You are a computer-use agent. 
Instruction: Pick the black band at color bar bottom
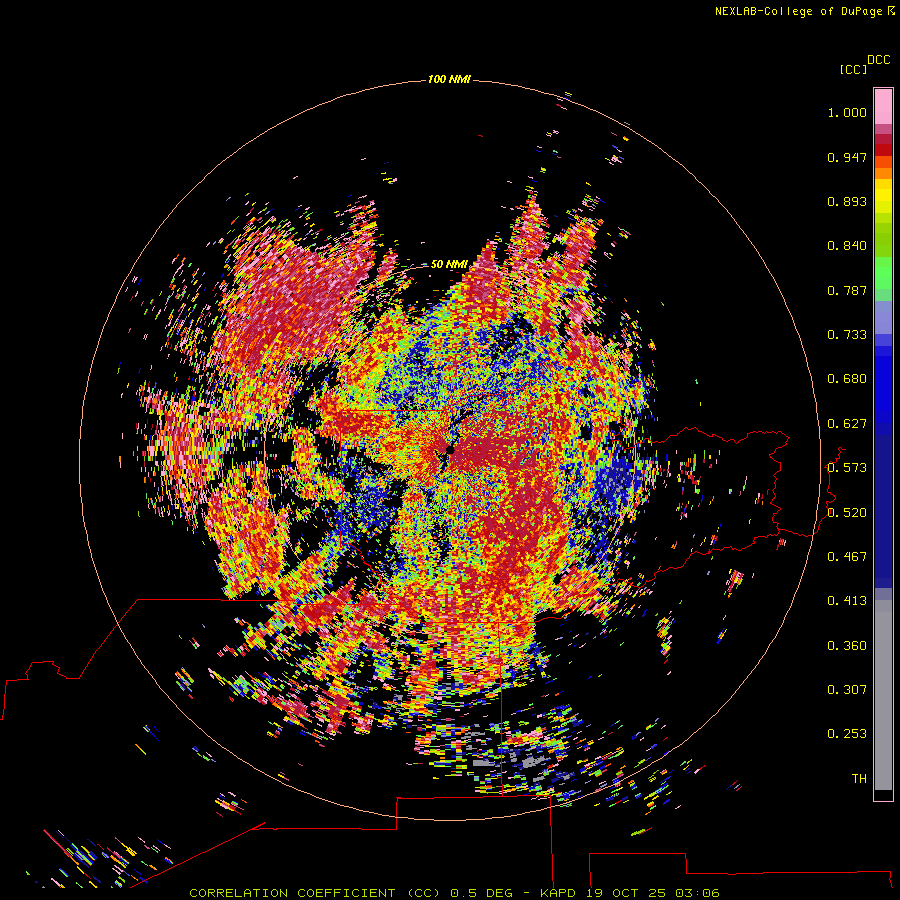coord(883,794)
